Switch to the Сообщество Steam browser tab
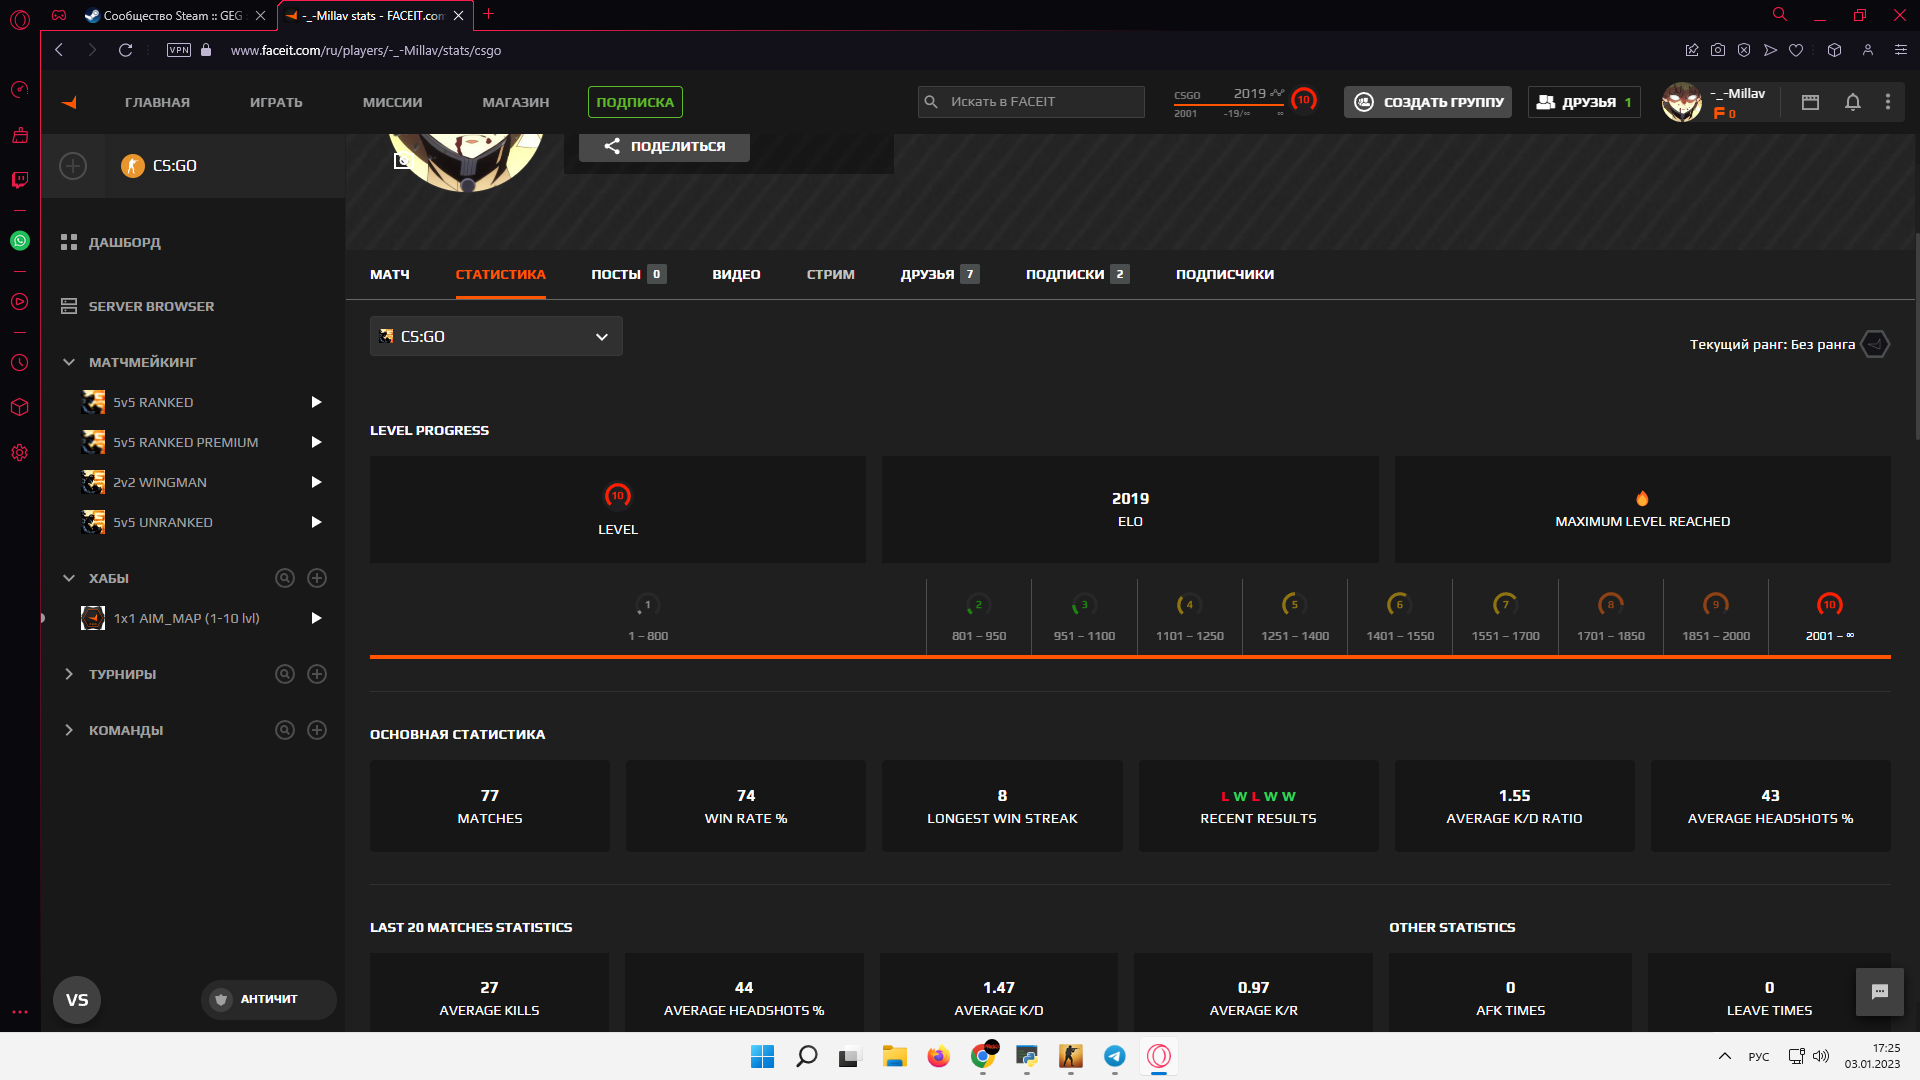This screenshot has height=1080, width=1920. pyautogui.click(x=175, y=15)
